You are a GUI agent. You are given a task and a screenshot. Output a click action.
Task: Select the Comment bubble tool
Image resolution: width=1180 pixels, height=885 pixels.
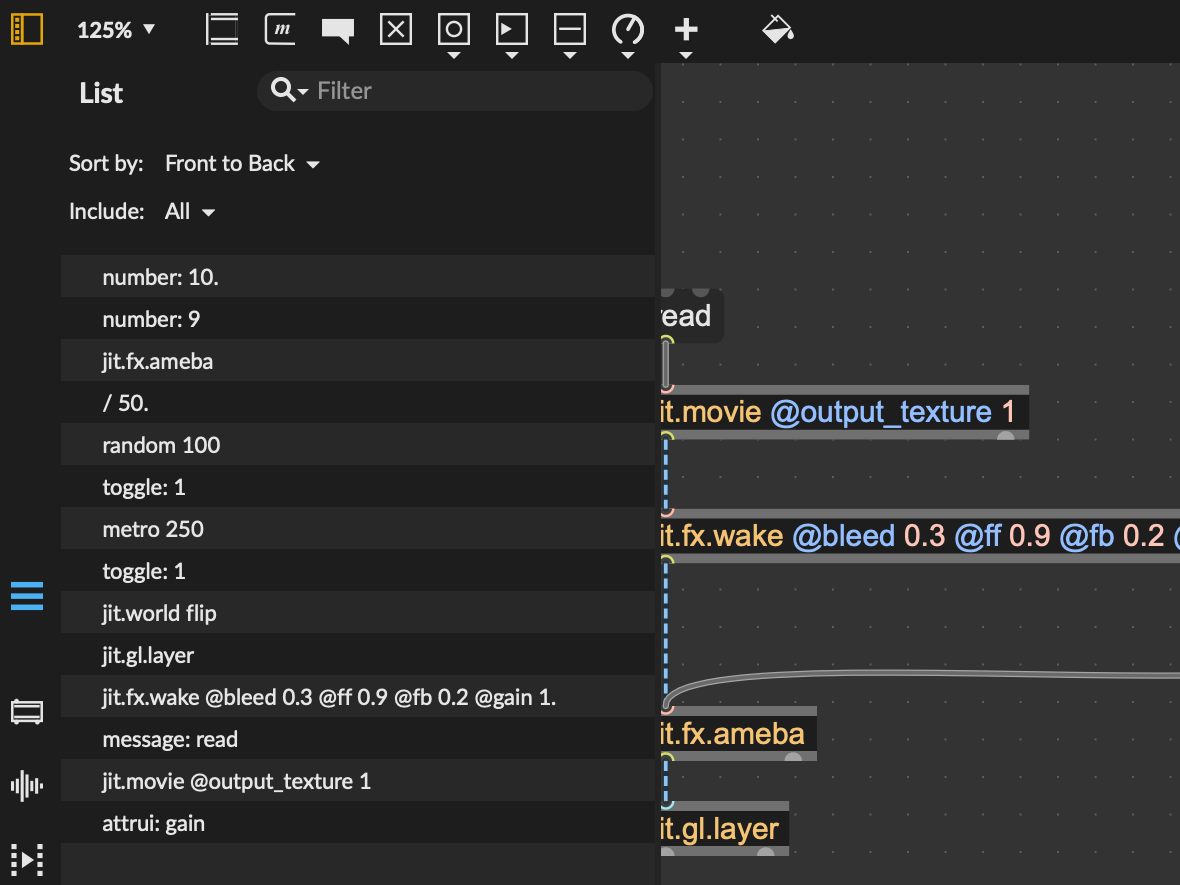[338, 30]
